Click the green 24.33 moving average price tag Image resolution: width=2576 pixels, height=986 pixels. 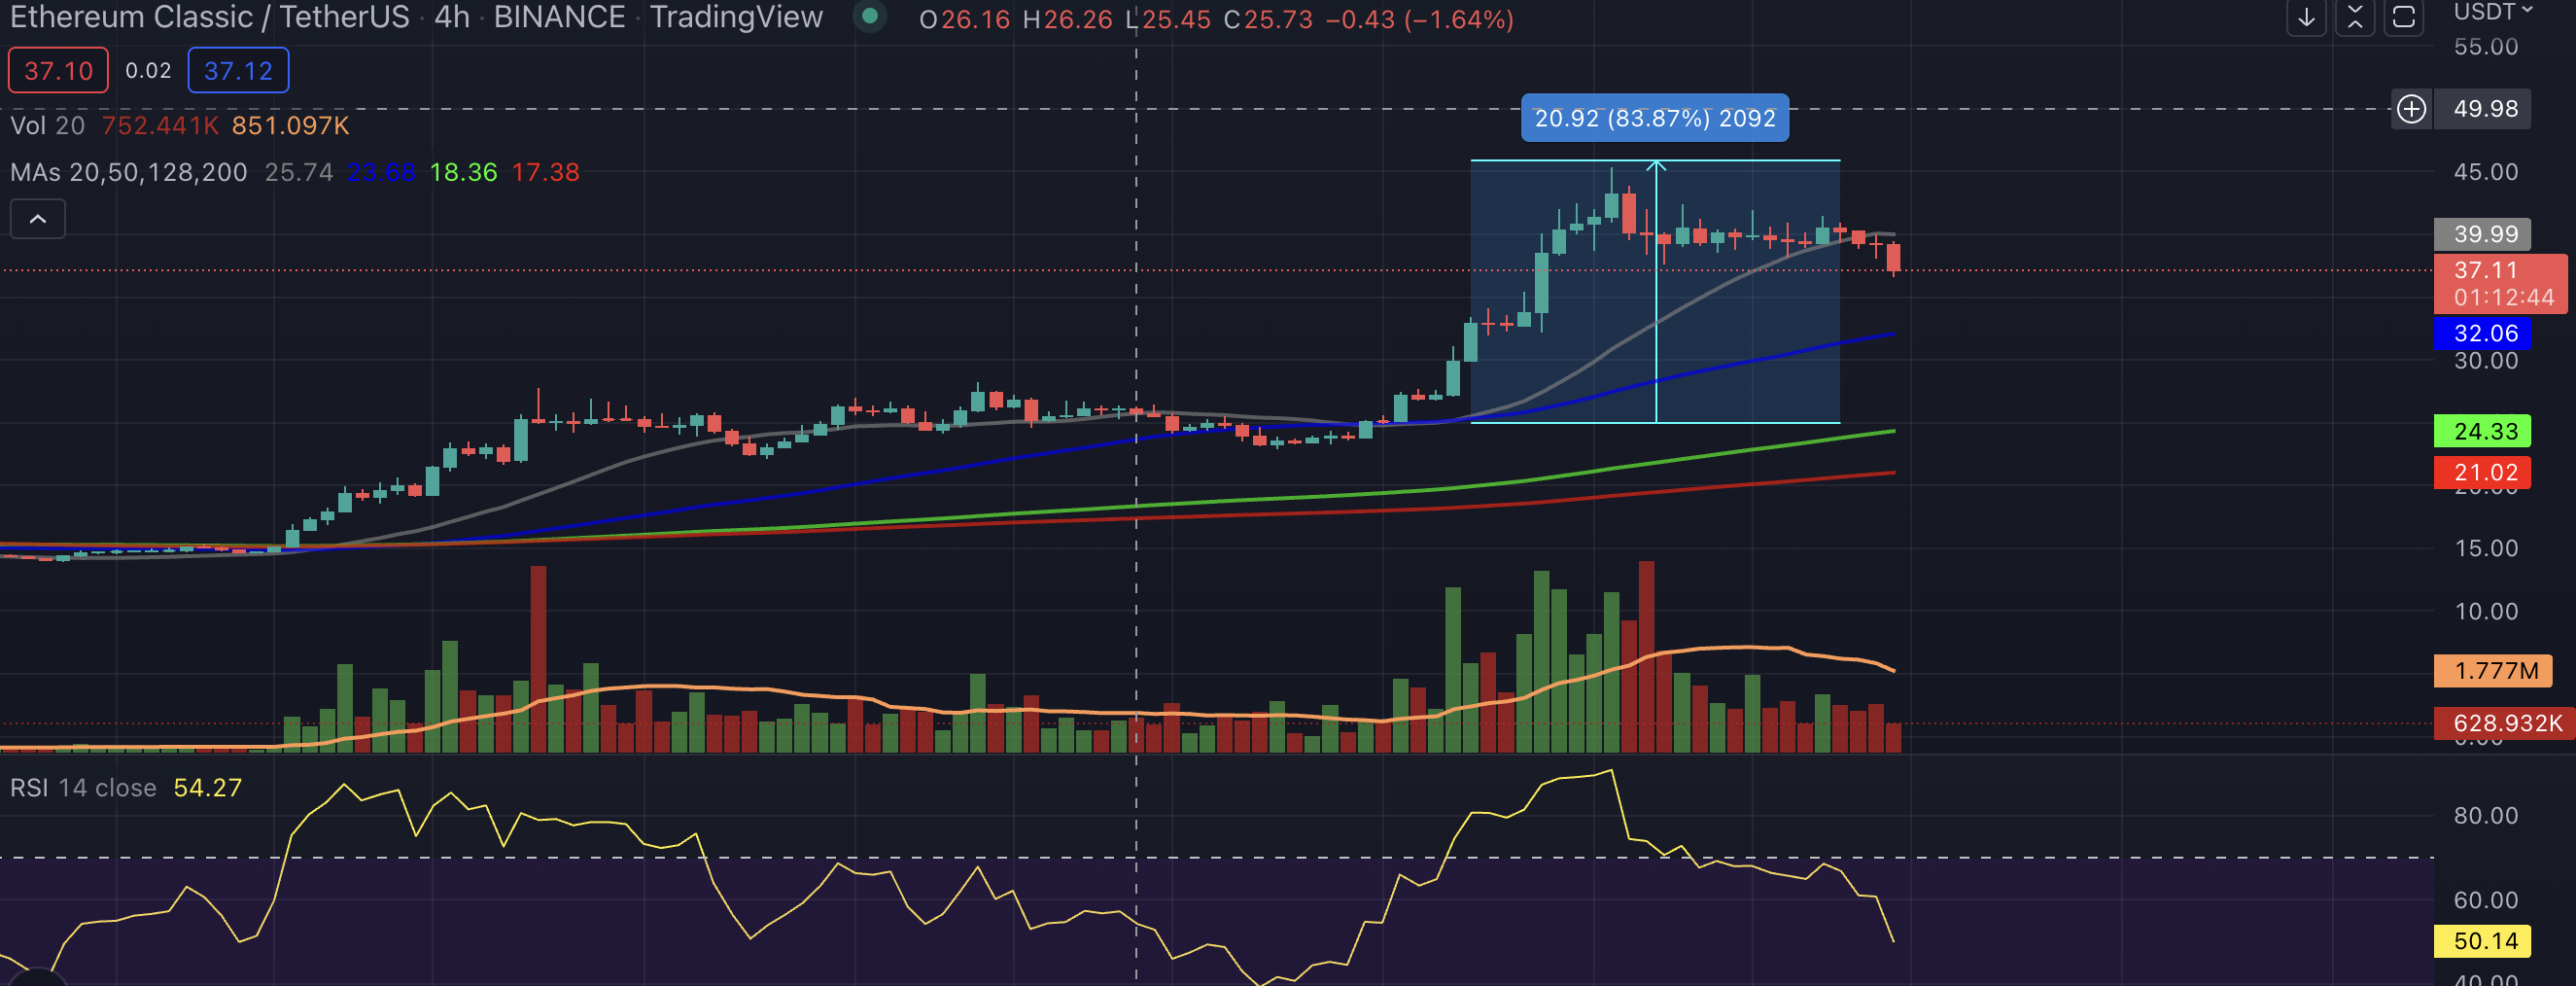tap(2482, 431)
